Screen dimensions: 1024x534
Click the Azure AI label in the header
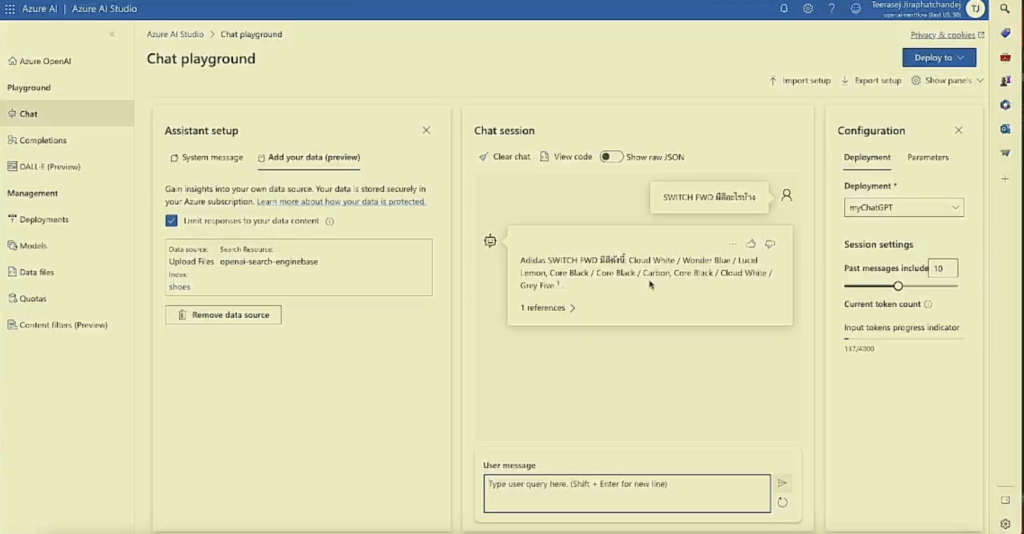[x=40, y=8]
